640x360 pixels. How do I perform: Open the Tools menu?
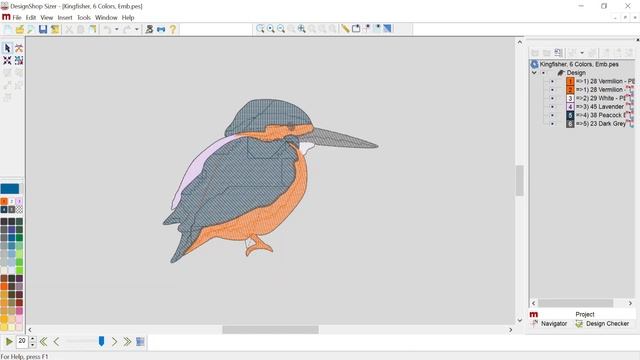pyautogui.click(x=84, y=18)
